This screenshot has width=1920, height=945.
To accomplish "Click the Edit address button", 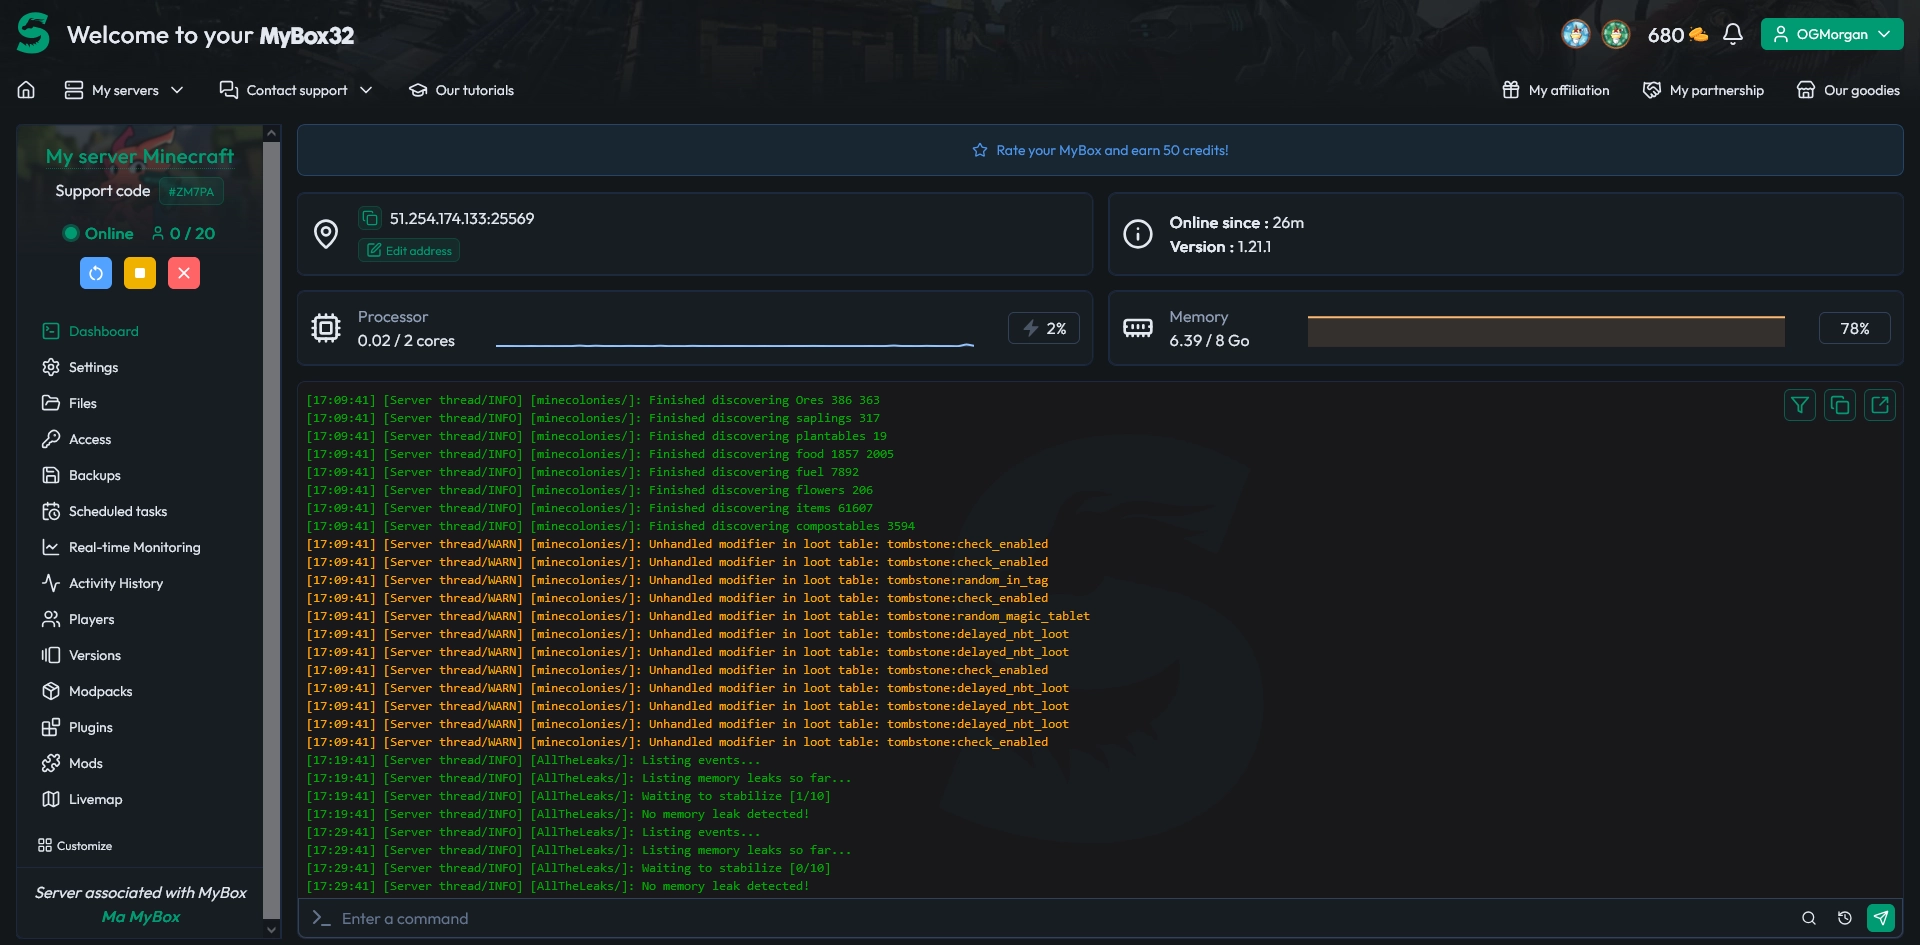I will (x=409, y=251).
